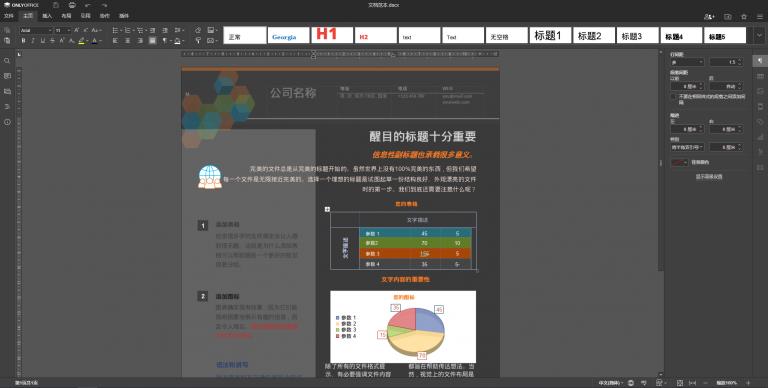Open the 文件 menu tab
The width and height of the screenshot is (768, 388).
pyautogui.click(x=9, y=16)
